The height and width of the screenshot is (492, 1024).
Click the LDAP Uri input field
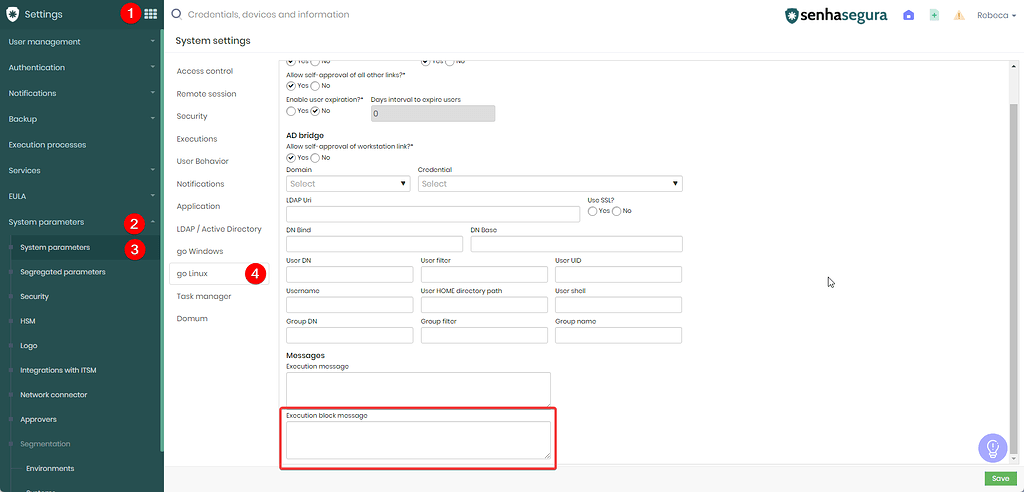(433, 214)
